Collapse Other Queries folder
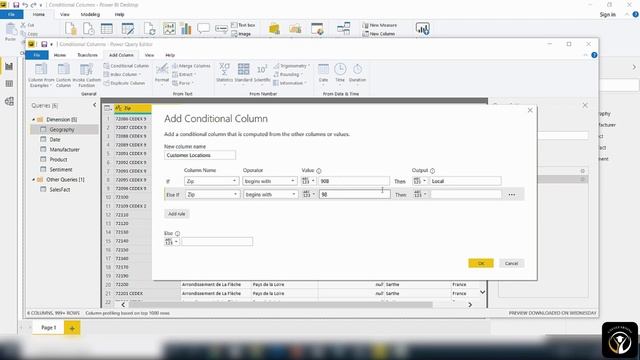 (x=33, y=180)
